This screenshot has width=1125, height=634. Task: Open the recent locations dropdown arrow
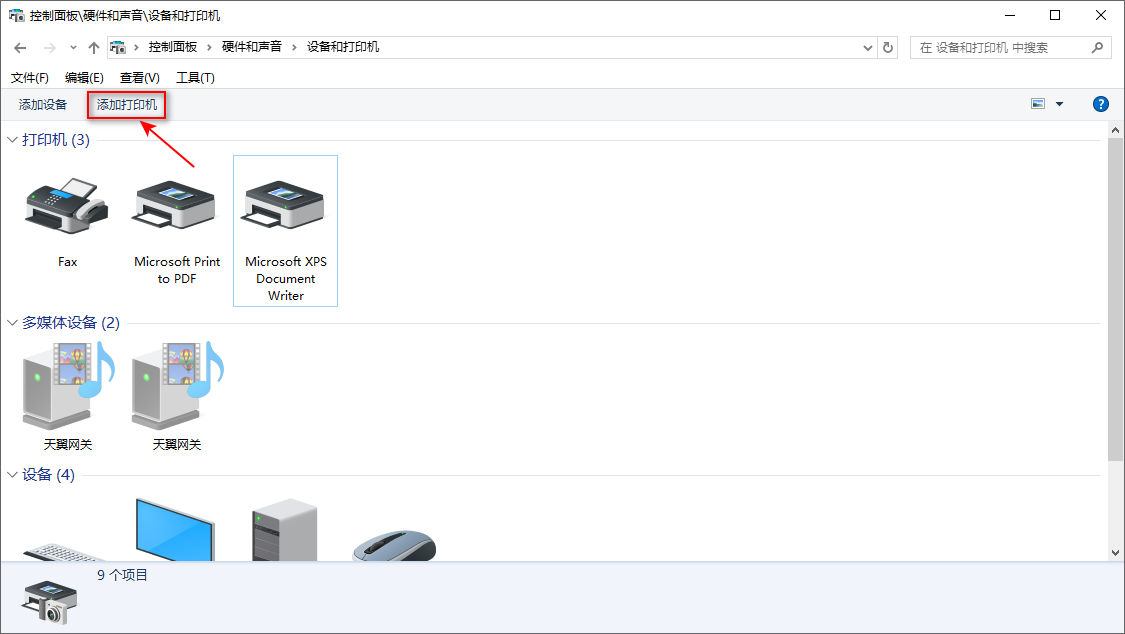pyautogui.click(x=72, y=47)
